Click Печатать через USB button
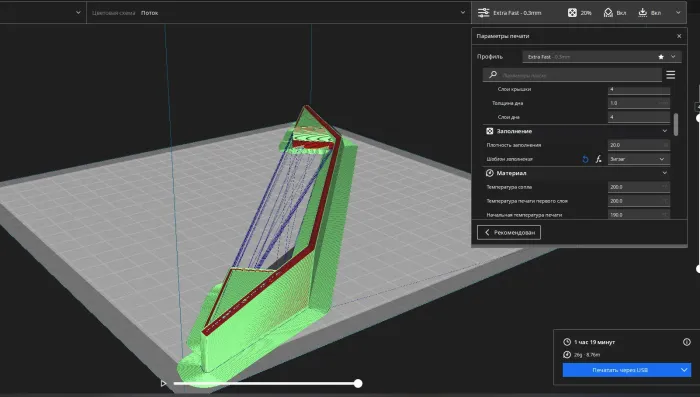This screenshot has height=397, width=700. [620, 370]
